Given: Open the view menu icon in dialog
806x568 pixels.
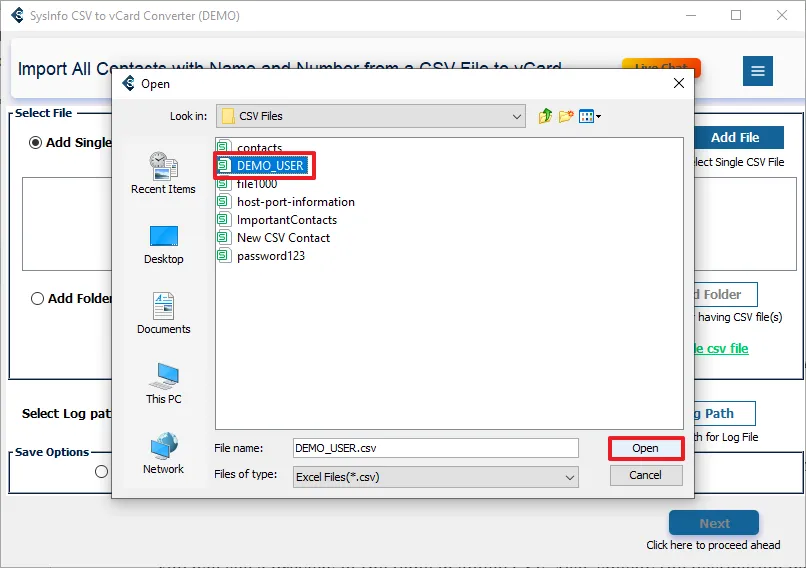Looking at the screenshot, I should click(x=590, y=116).
